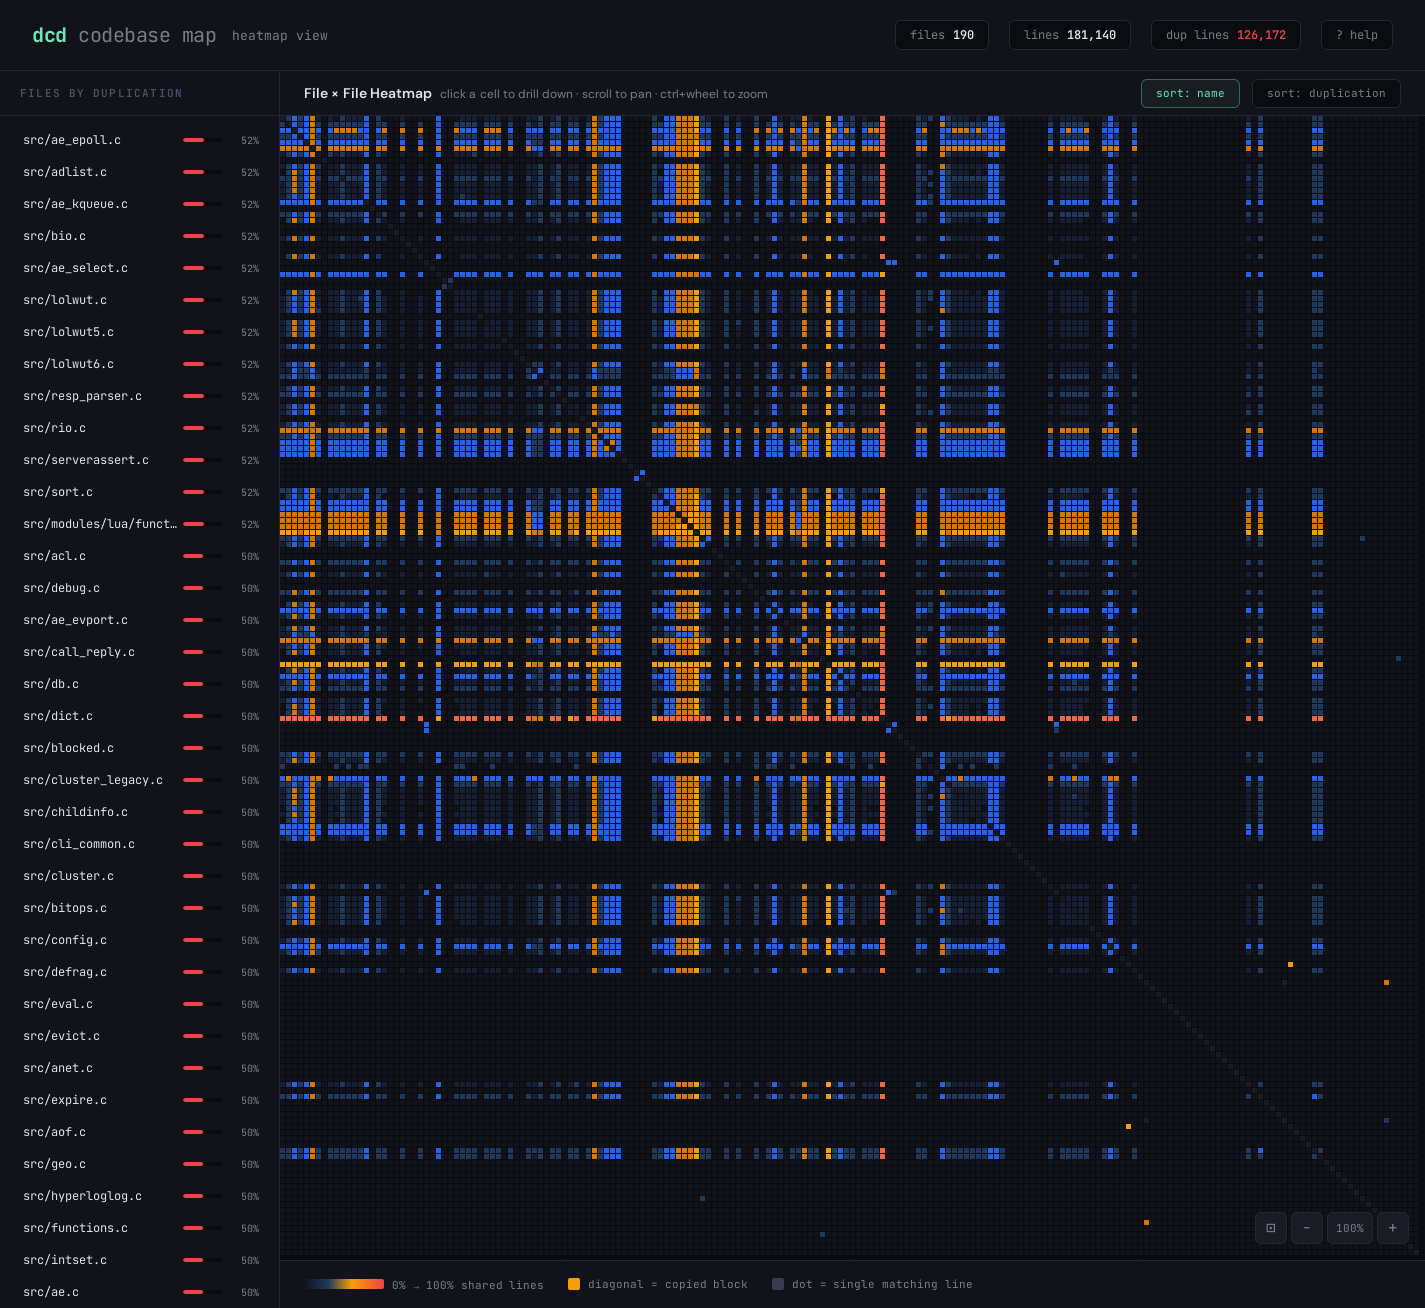This screenshot has height=1308, width=1425.
Task: Click the lines 181,140 stat badge
Action: point(1070,35)
